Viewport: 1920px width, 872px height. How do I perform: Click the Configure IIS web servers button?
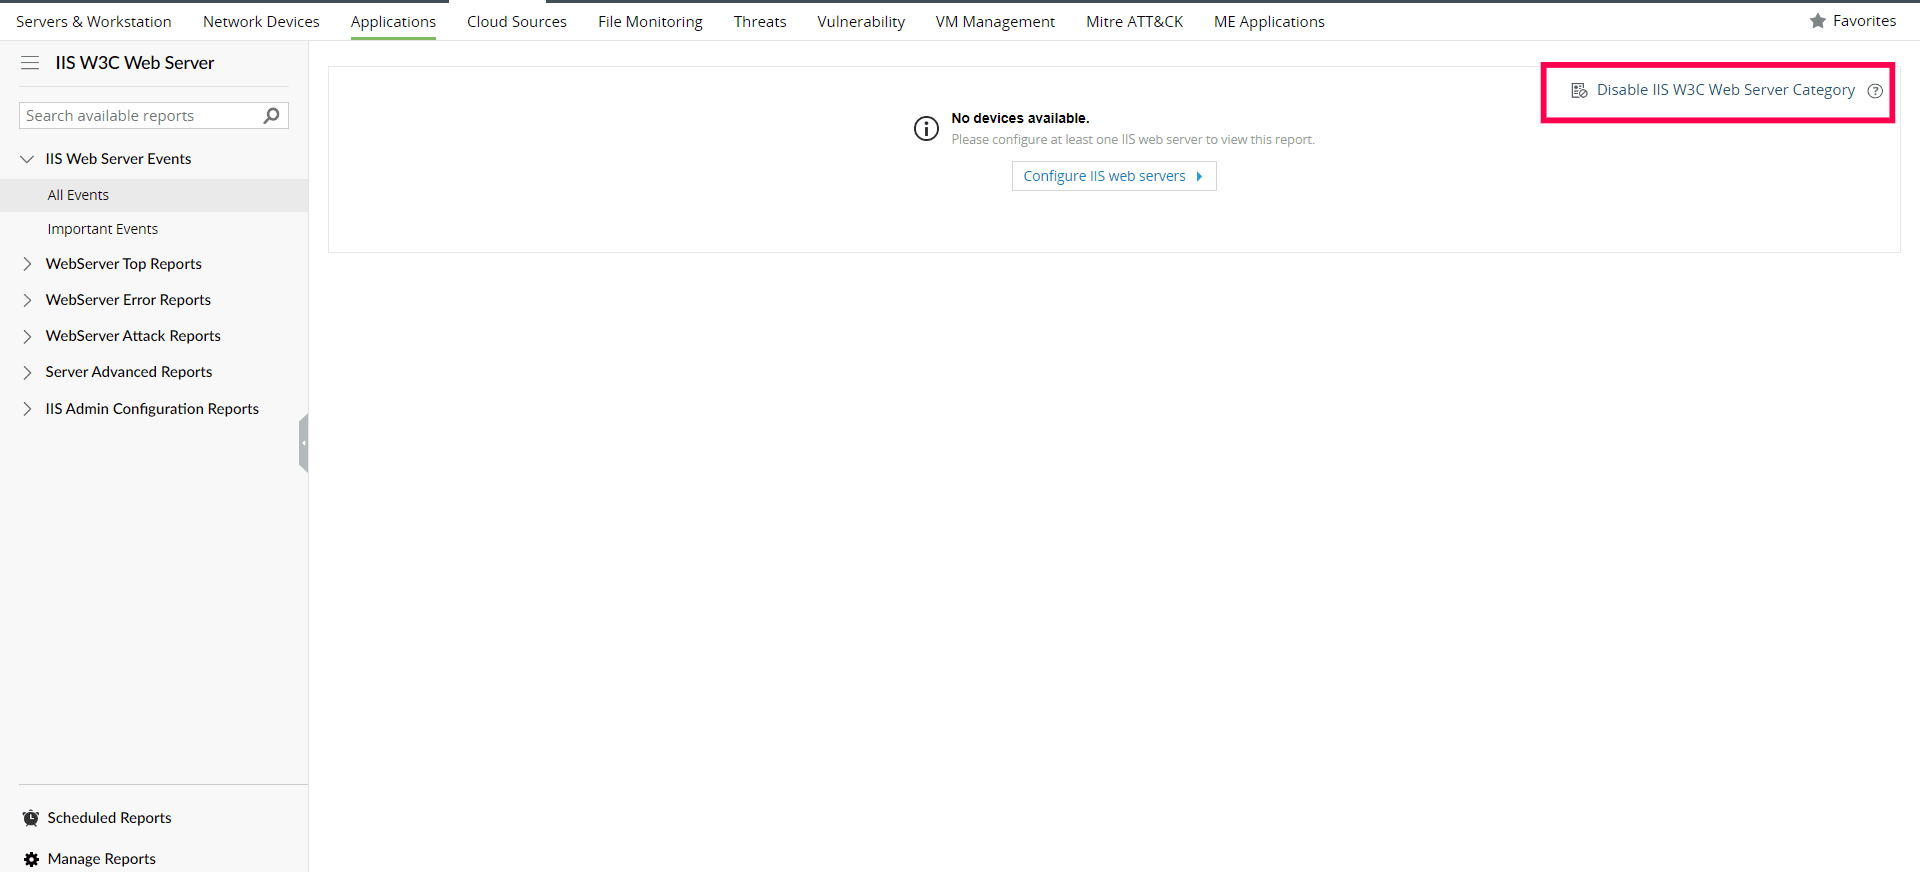[x=1114, y=176]
